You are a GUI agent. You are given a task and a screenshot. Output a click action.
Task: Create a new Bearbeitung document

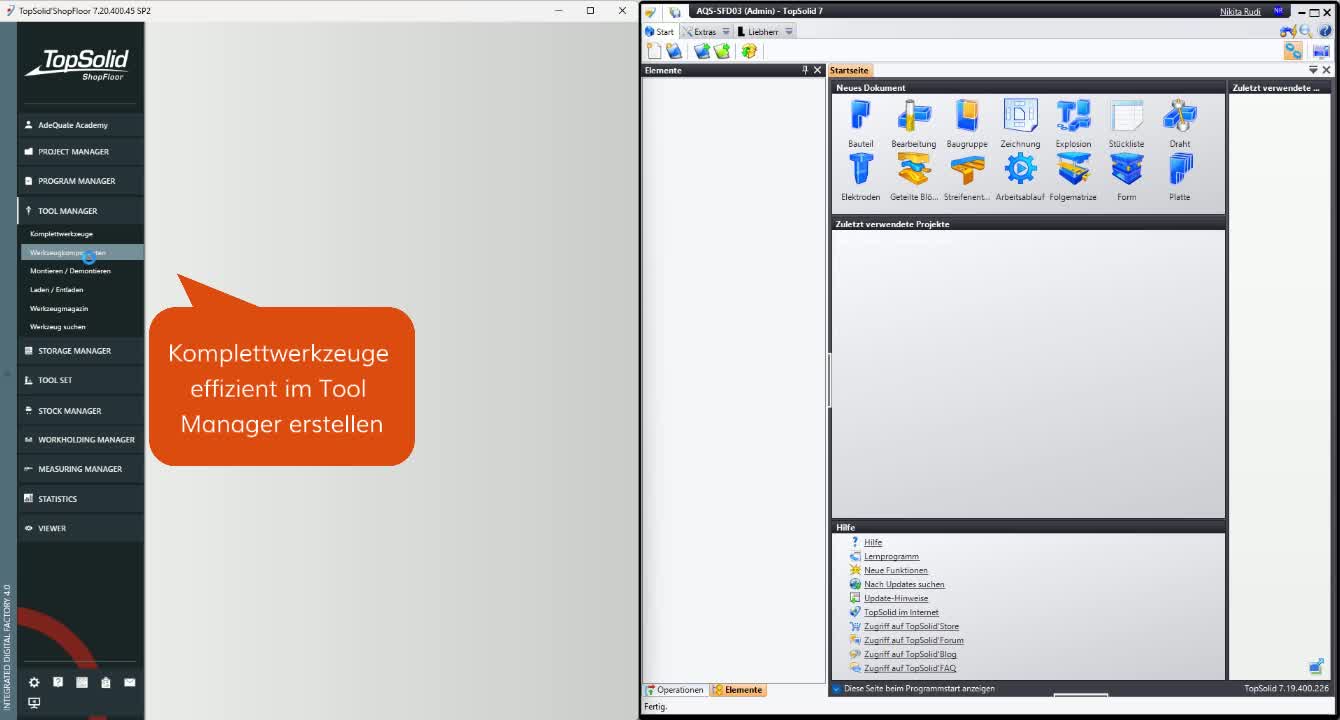pos(913,124)
